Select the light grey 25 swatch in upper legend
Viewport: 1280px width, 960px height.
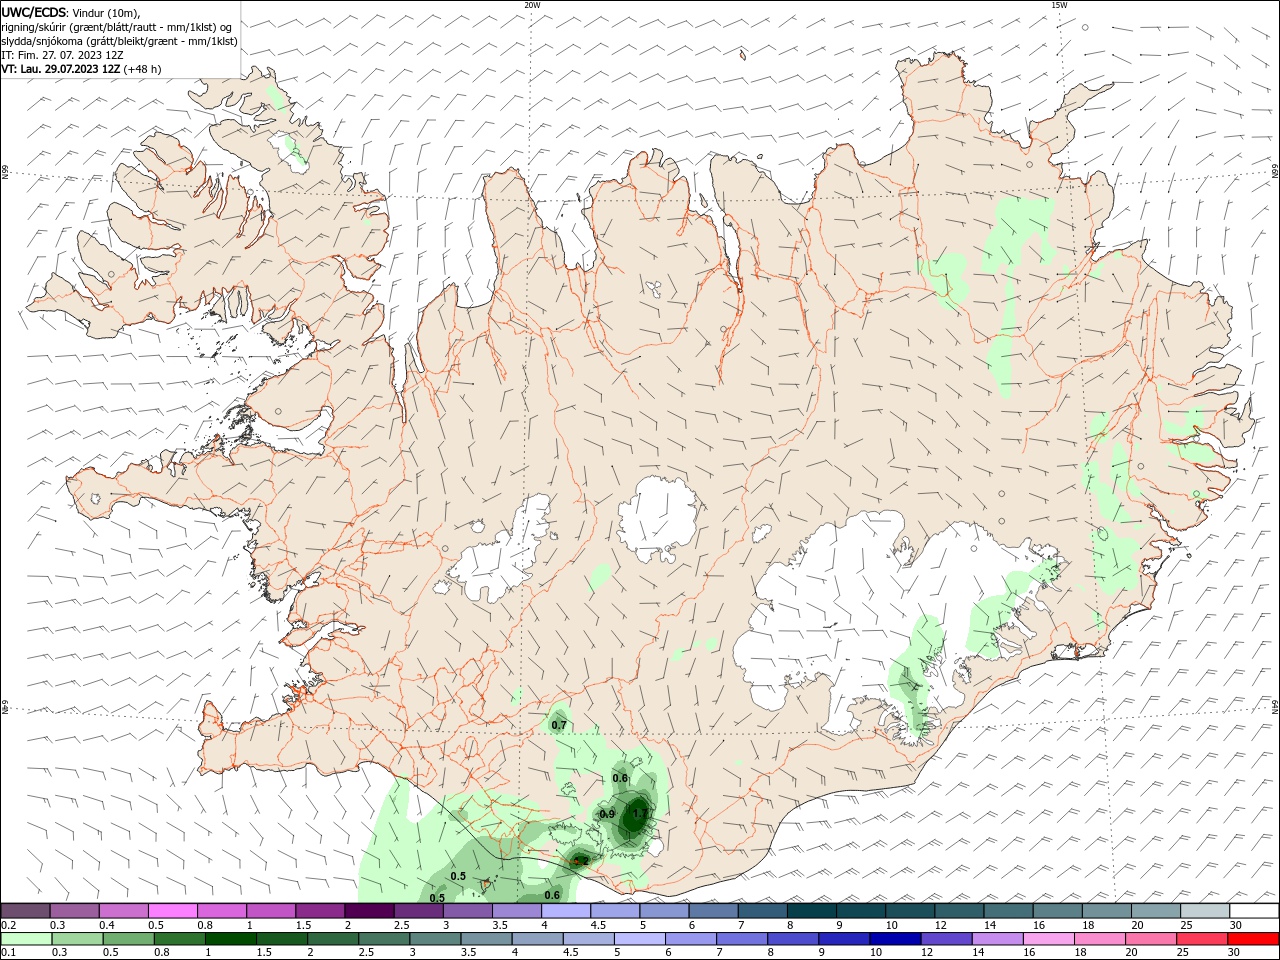(1205, 911)
